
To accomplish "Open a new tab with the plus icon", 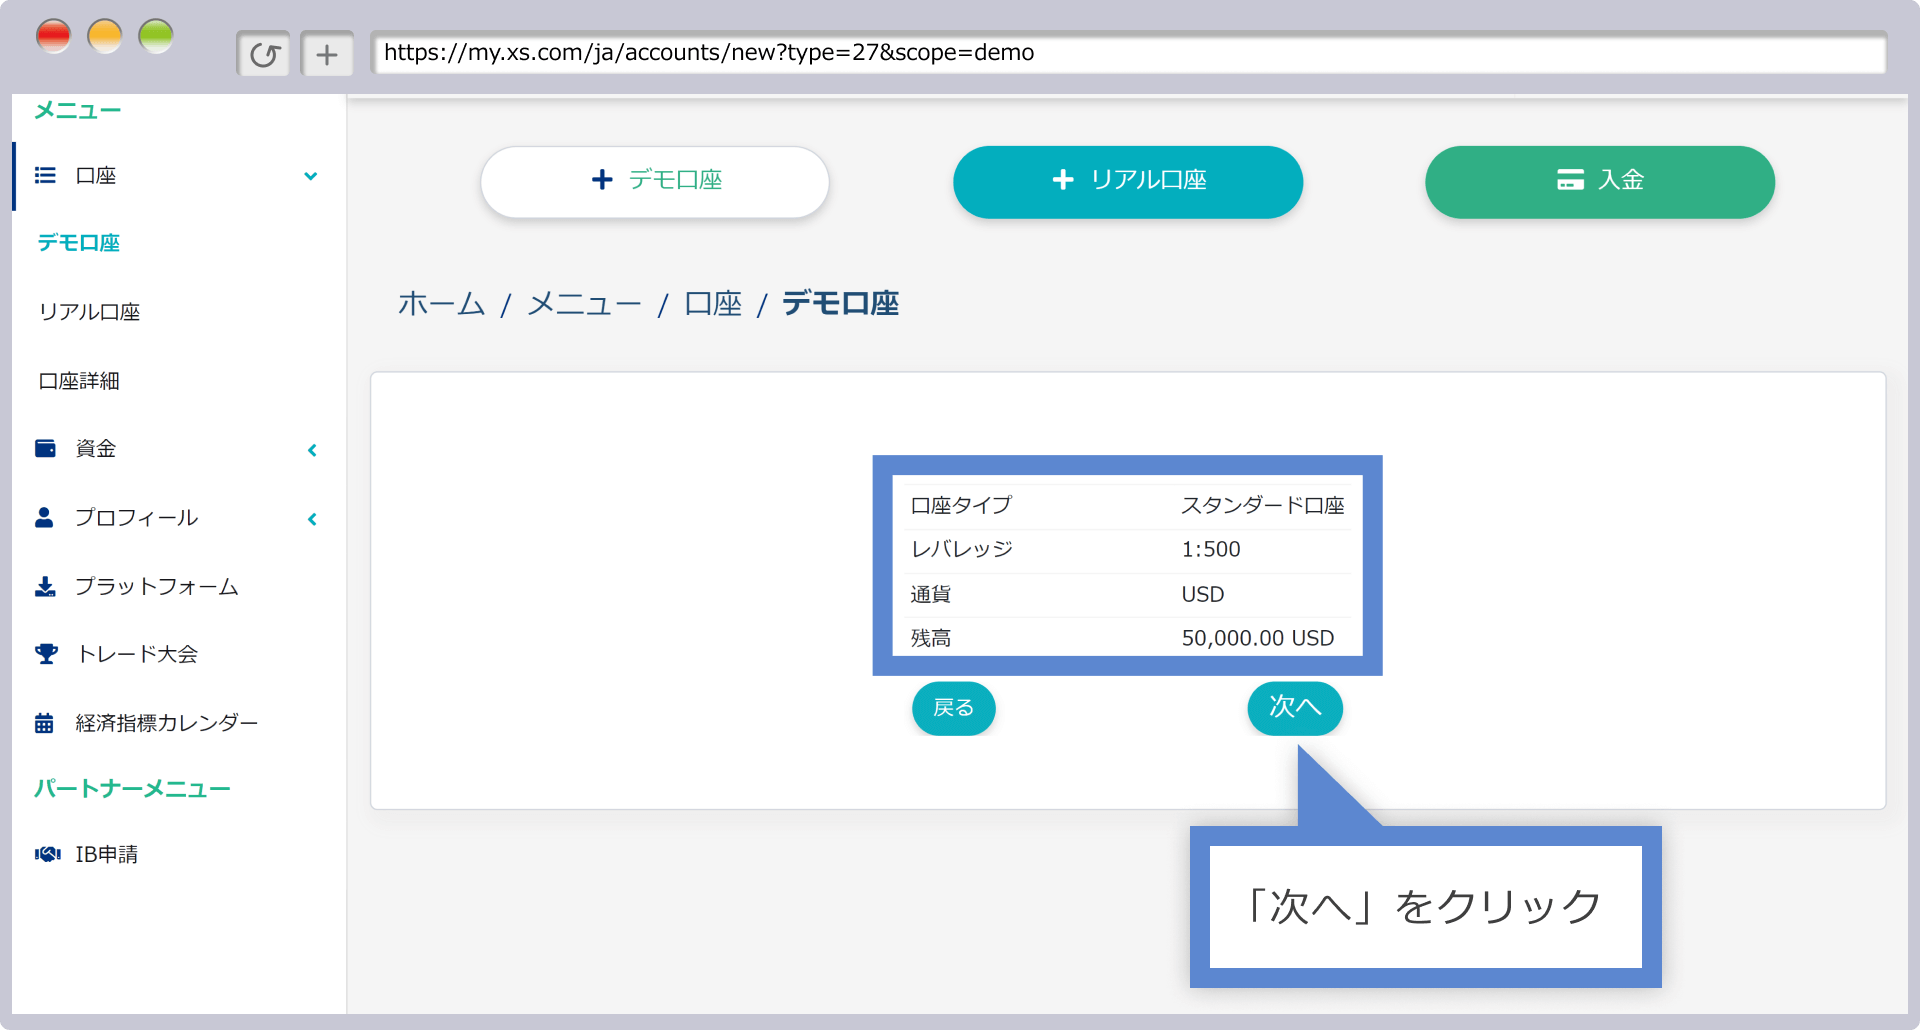I will tap(327, 54).
